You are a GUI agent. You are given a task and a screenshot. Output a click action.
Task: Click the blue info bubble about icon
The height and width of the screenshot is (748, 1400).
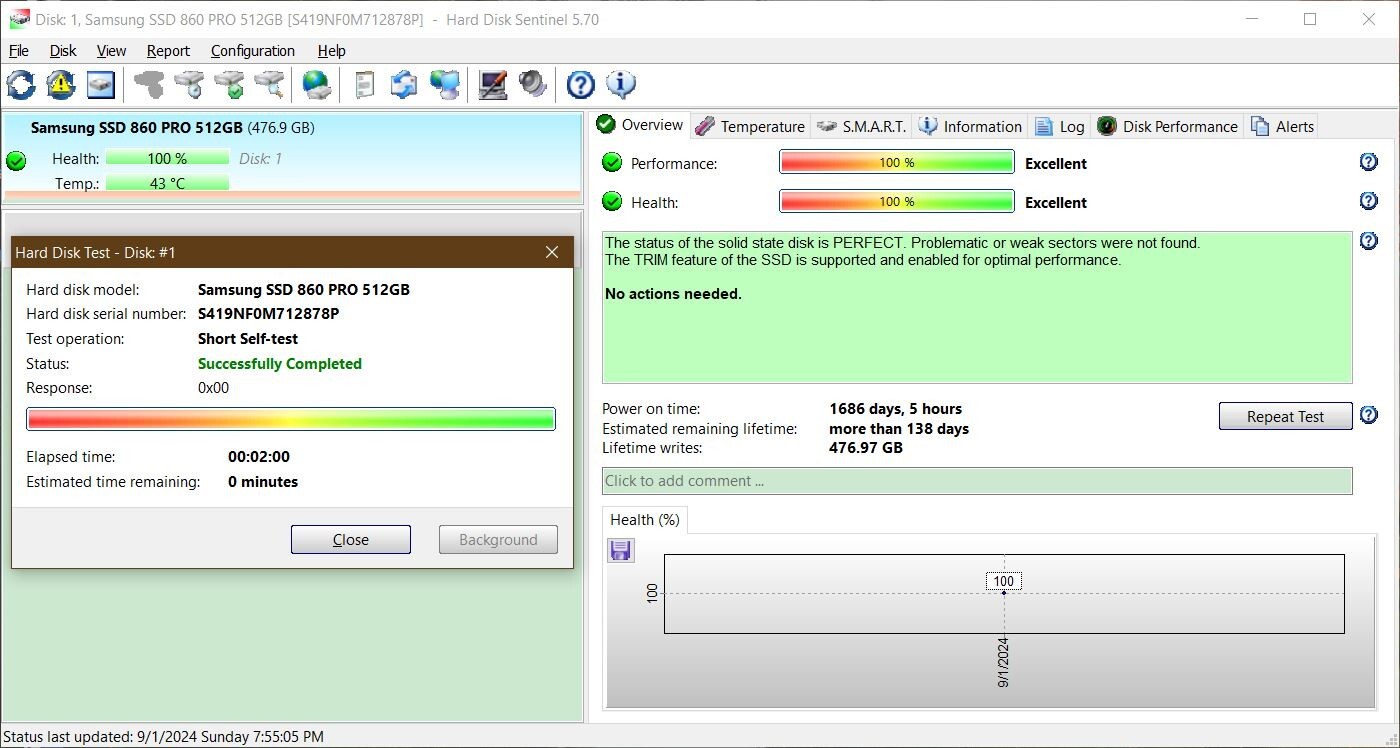[x=621, y=84]
